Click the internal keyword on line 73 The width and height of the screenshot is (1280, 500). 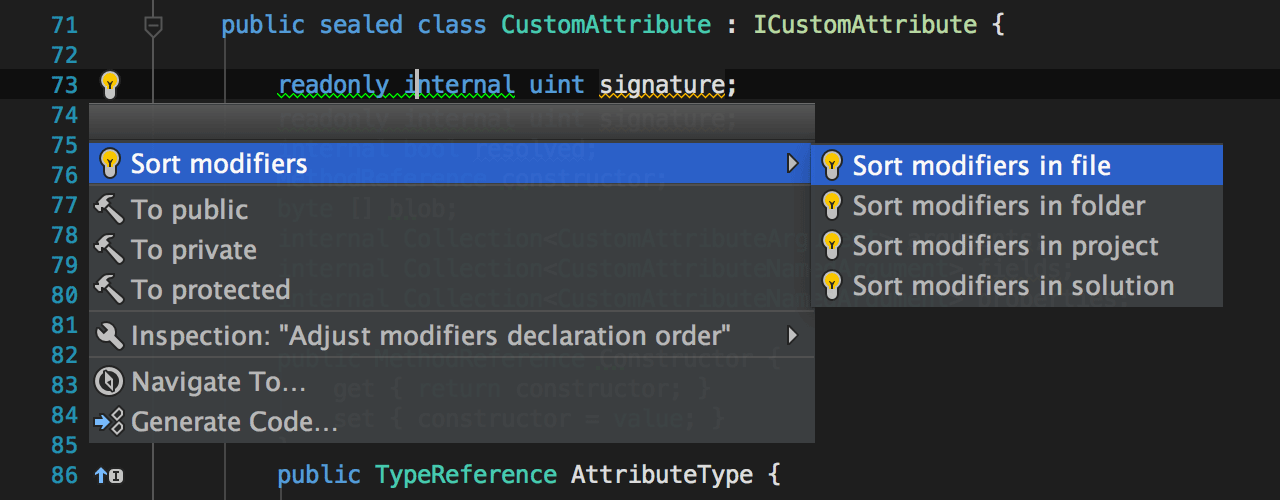460,85
